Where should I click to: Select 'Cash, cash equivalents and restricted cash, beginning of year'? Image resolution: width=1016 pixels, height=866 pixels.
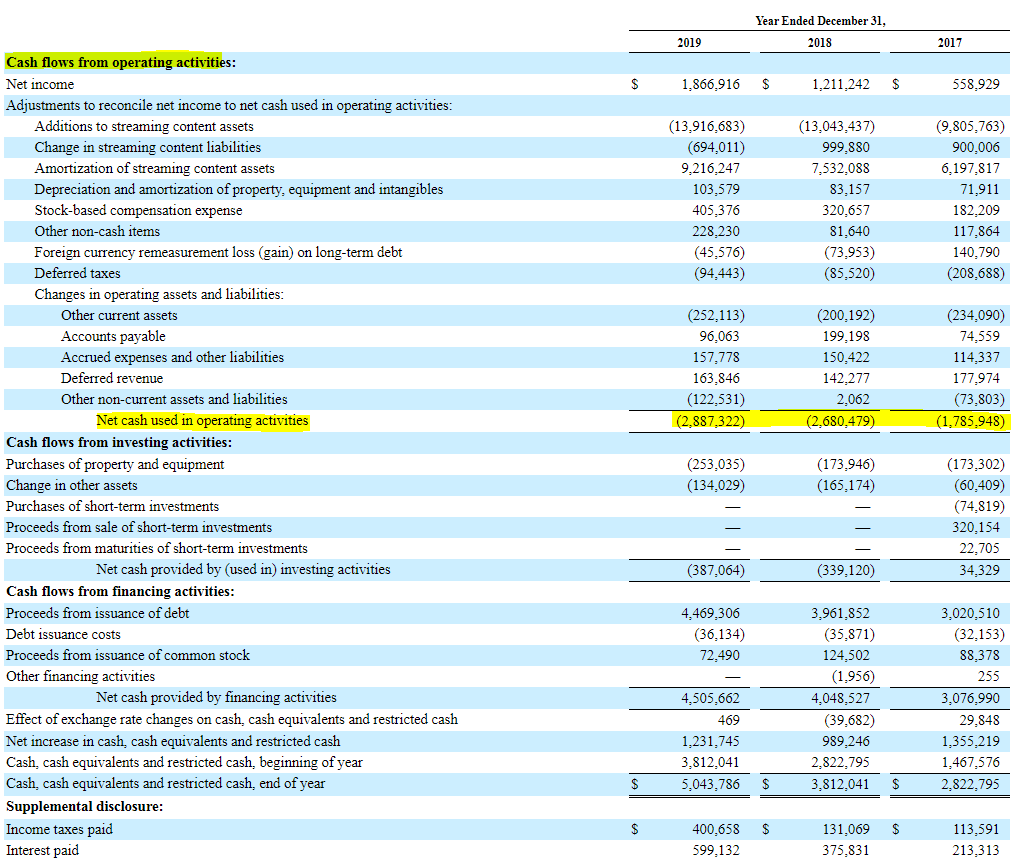coord(184,762)
